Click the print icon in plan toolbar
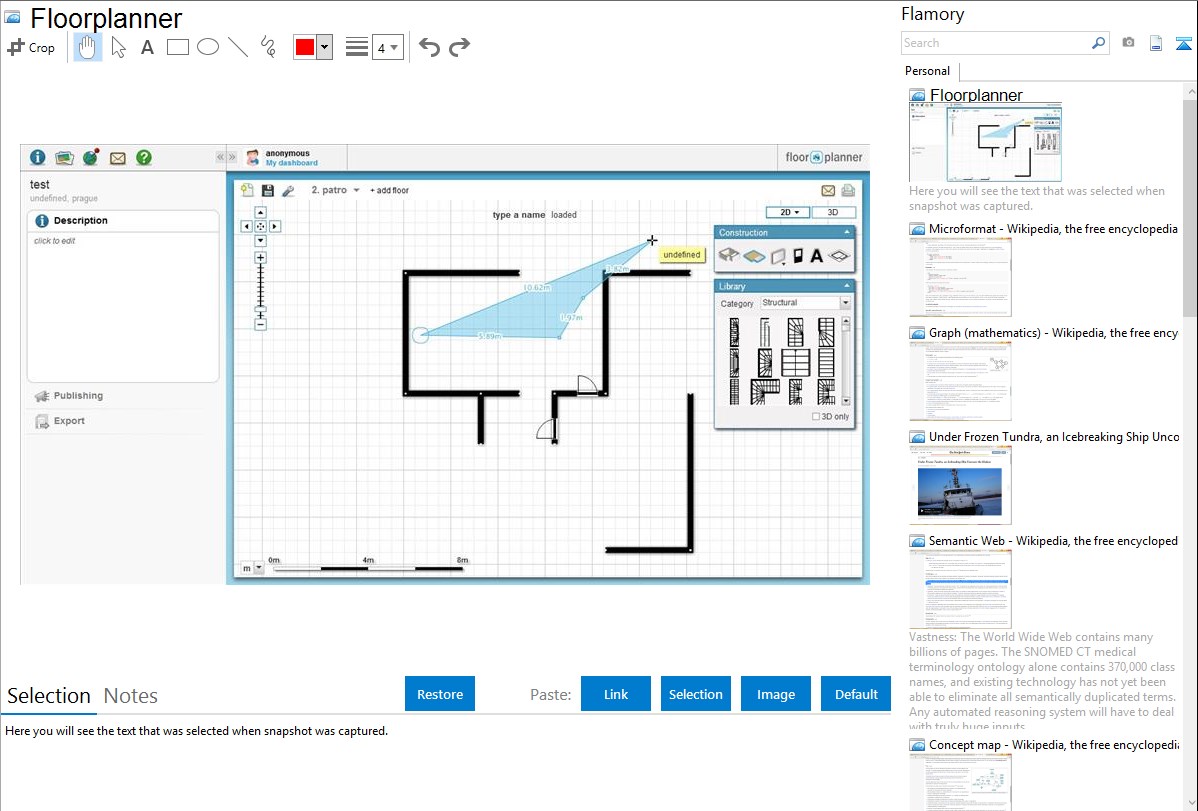This screenshot has width=1198, height=811. coord(848,190)
